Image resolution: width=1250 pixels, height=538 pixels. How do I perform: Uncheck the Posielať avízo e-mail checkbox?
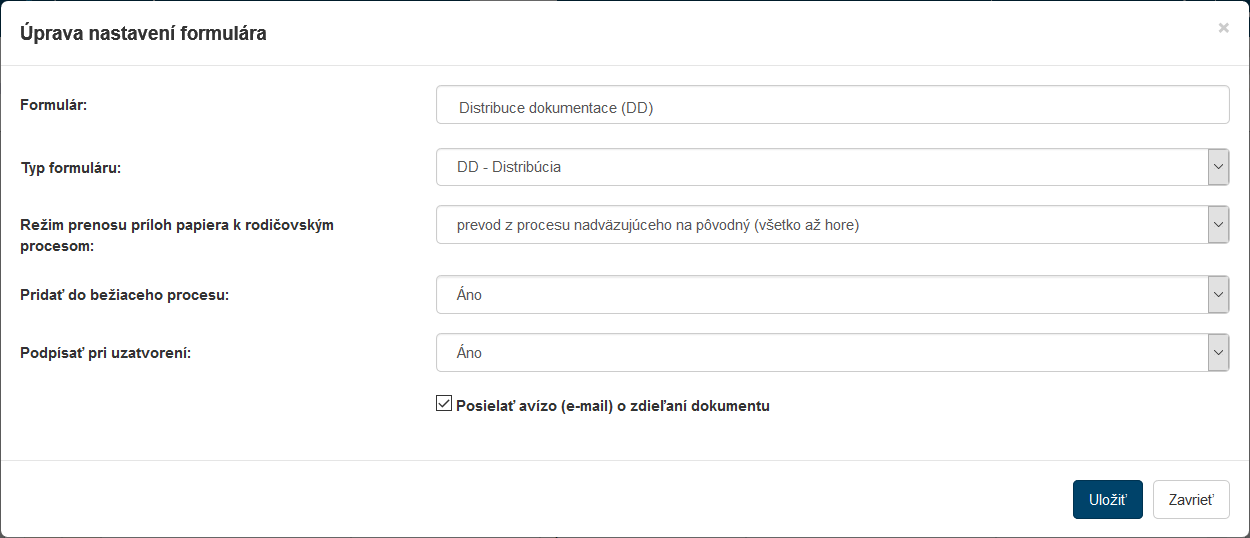pos(444,404)
